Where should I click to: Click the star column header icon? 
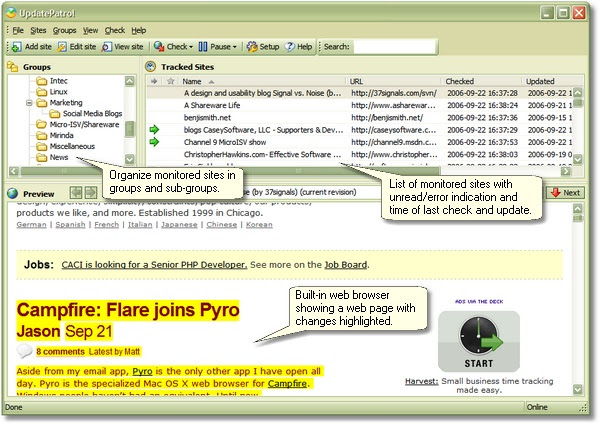pyautogui.click(x=171, y=81)
